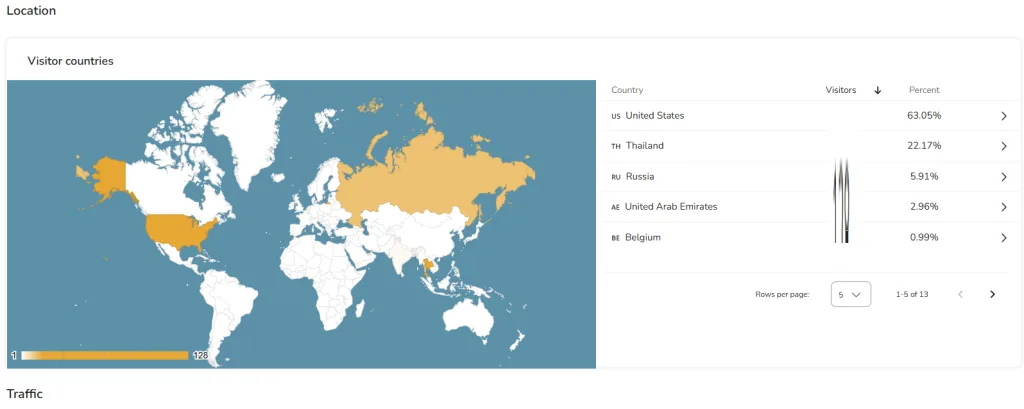Click Australia on the world map

468,319
